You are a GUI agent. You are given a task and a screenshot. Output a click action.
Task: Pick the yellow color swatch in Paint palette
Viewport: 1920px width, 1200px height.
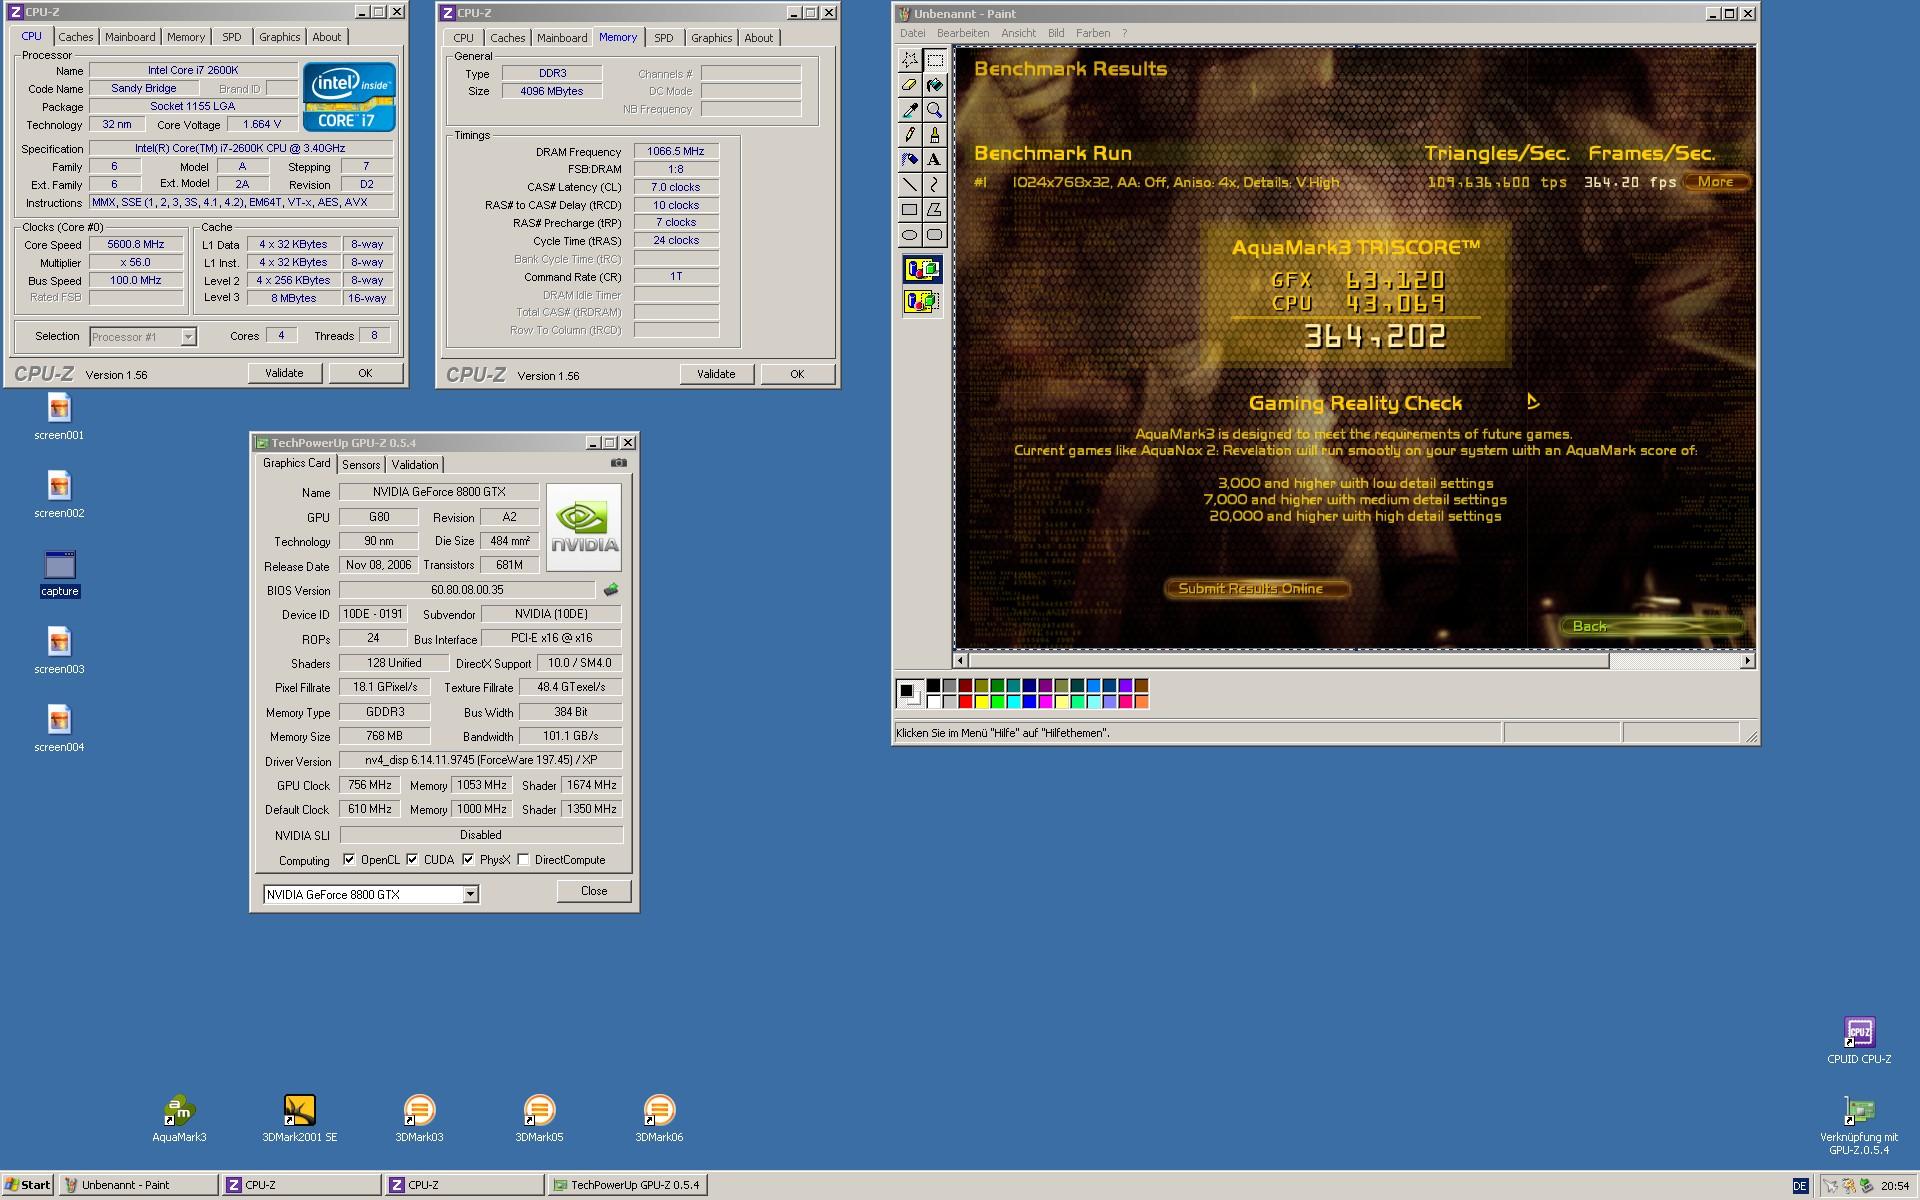click(981, 702)
